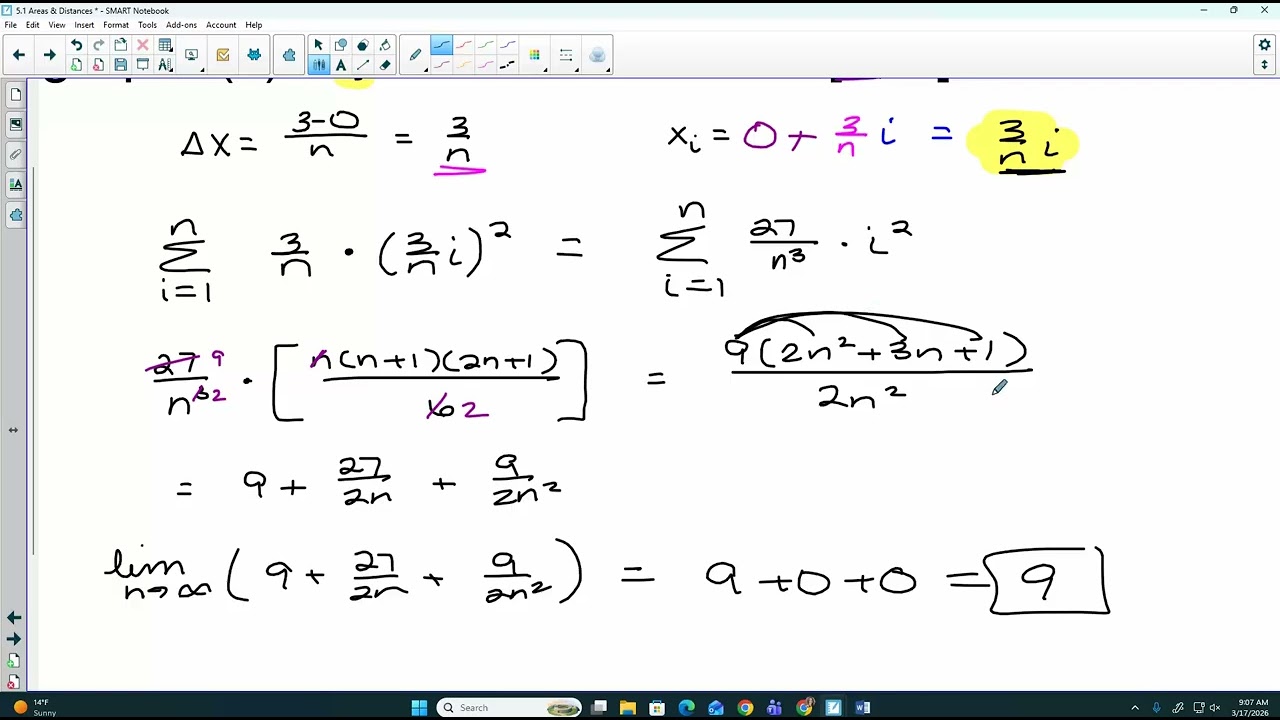The height and width of the screenshot is (720, 1280).
Task: Redo the last undone action
Action: coord(98,45)
